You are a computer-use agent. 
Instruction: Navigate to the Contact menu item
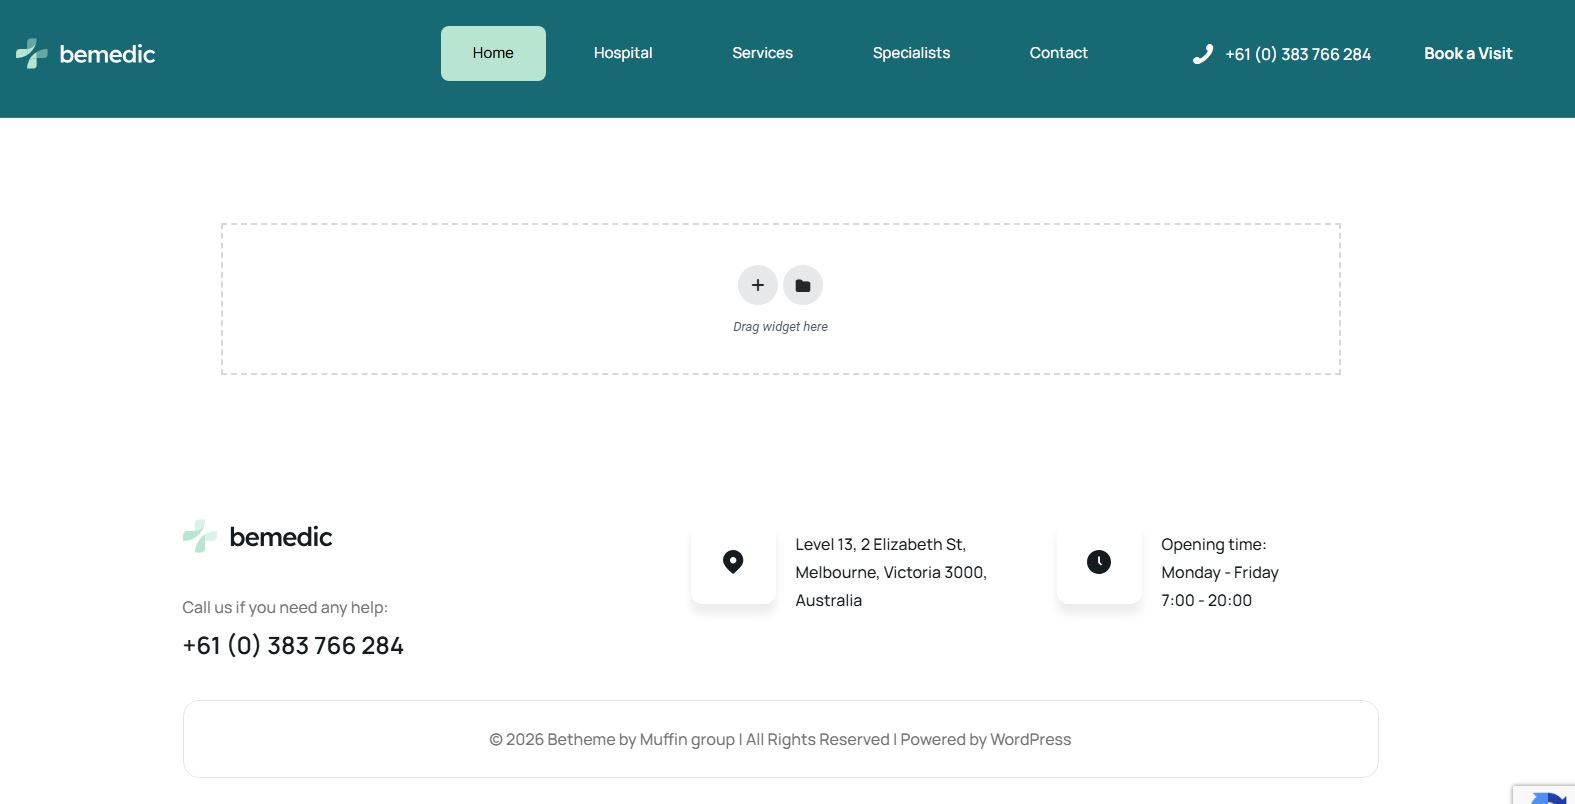[1058, 53]
